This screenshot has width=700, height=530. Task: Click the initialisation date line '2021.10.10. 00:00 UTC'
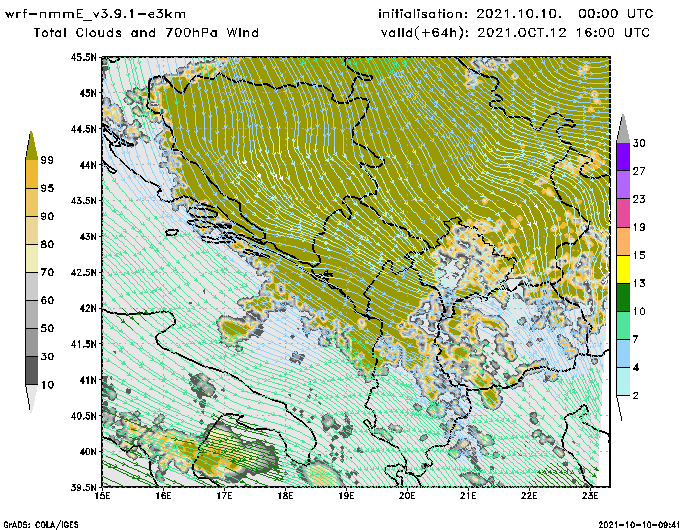pyautogui.click(x=565, y=14)
